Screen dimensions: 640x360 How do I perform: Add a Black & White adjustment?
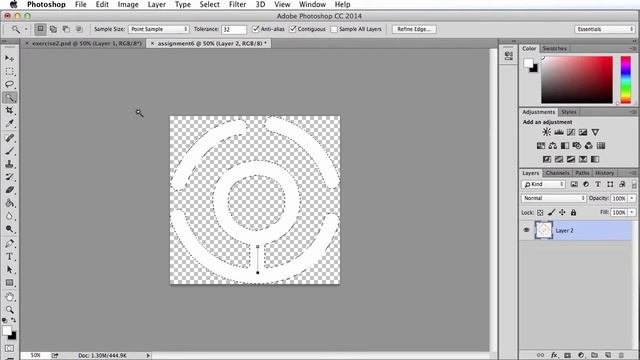565,146
